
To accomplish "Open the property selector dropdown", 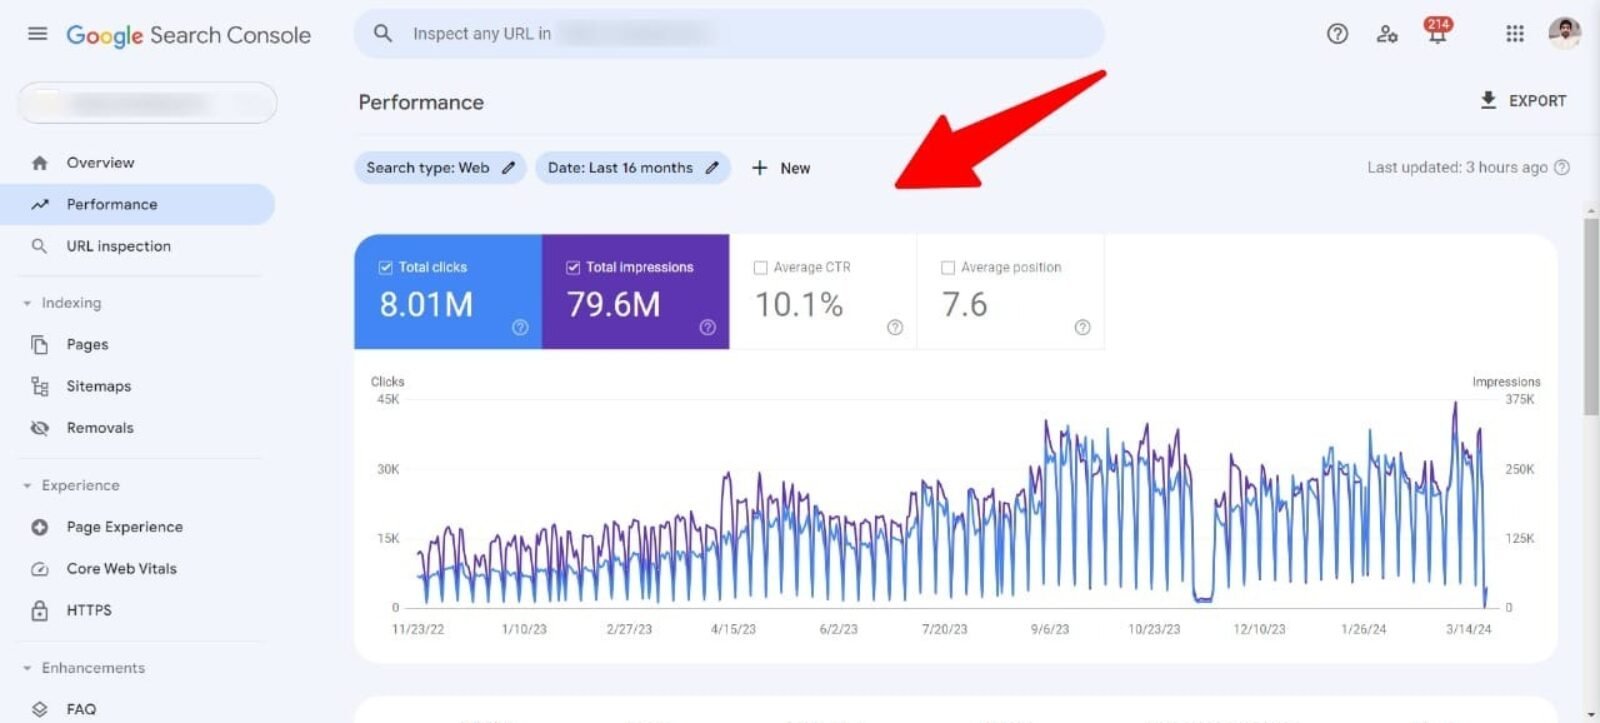I will tap(147, 103).
